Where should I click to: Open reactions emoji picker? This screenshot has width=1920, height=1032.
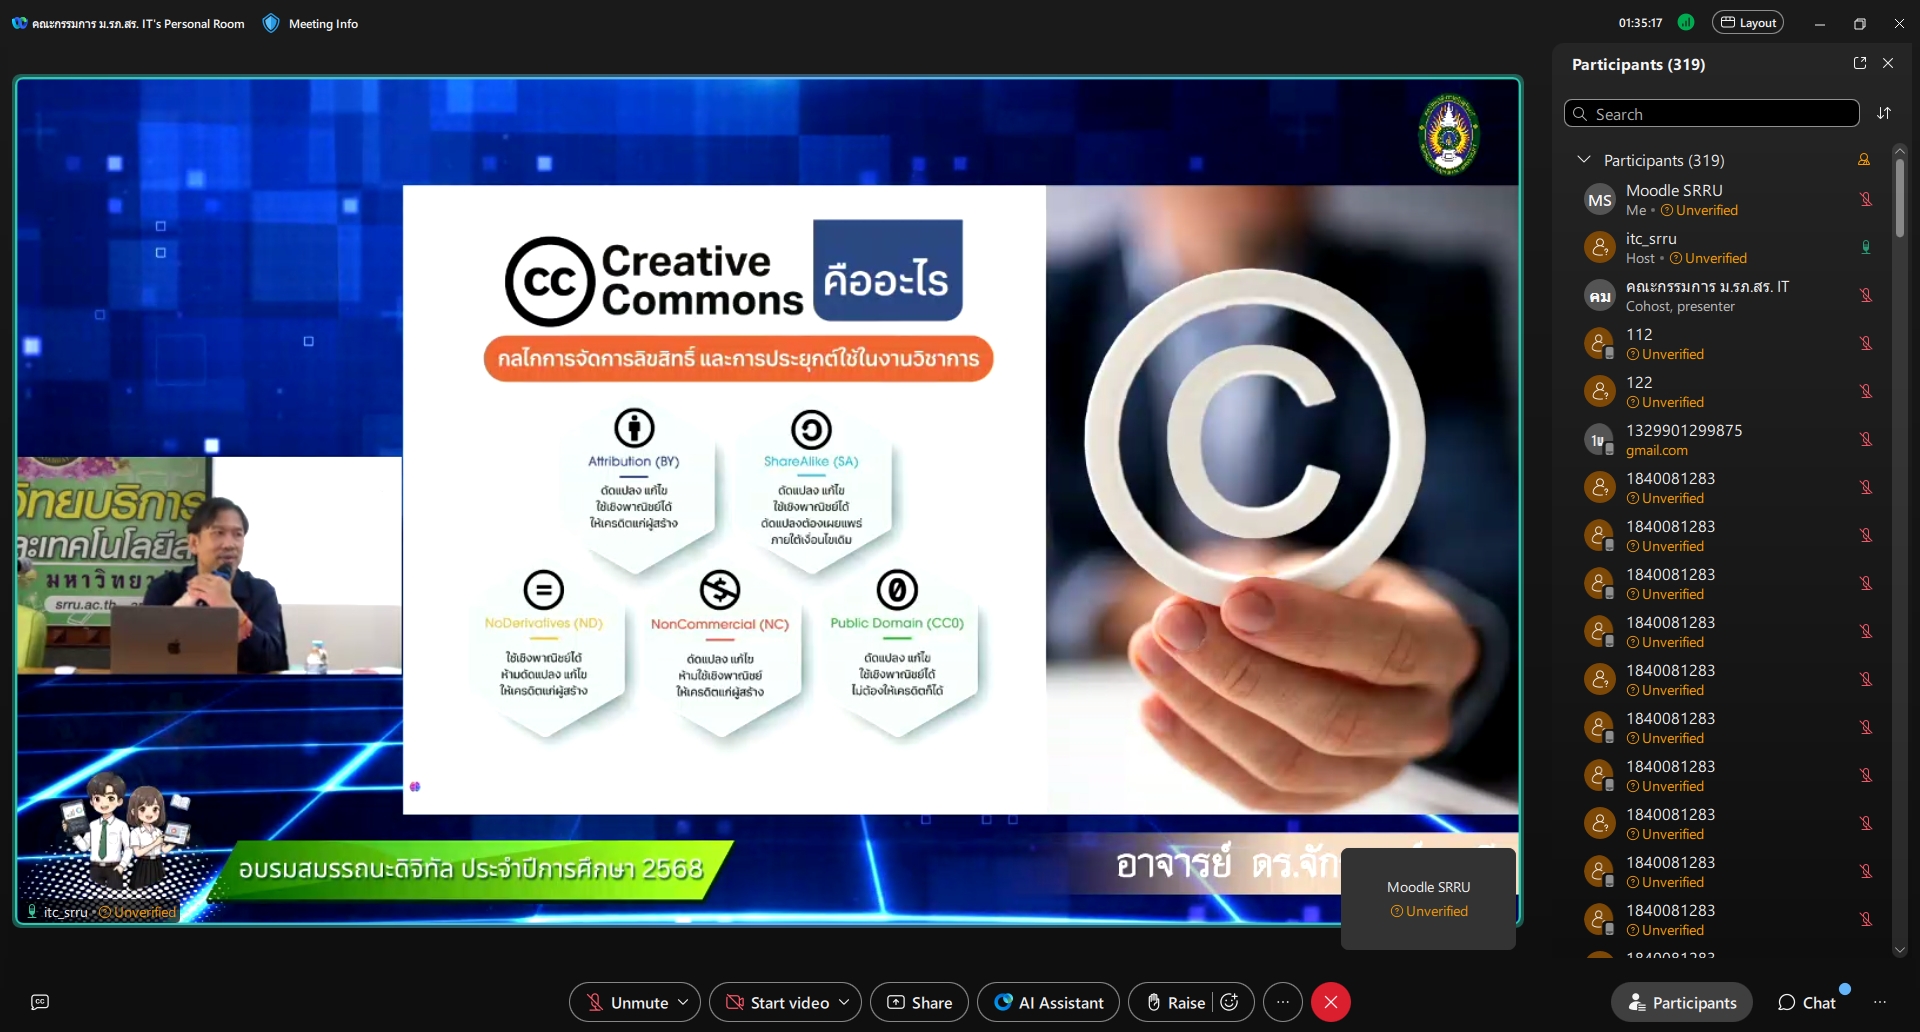click(1230, 1002)
